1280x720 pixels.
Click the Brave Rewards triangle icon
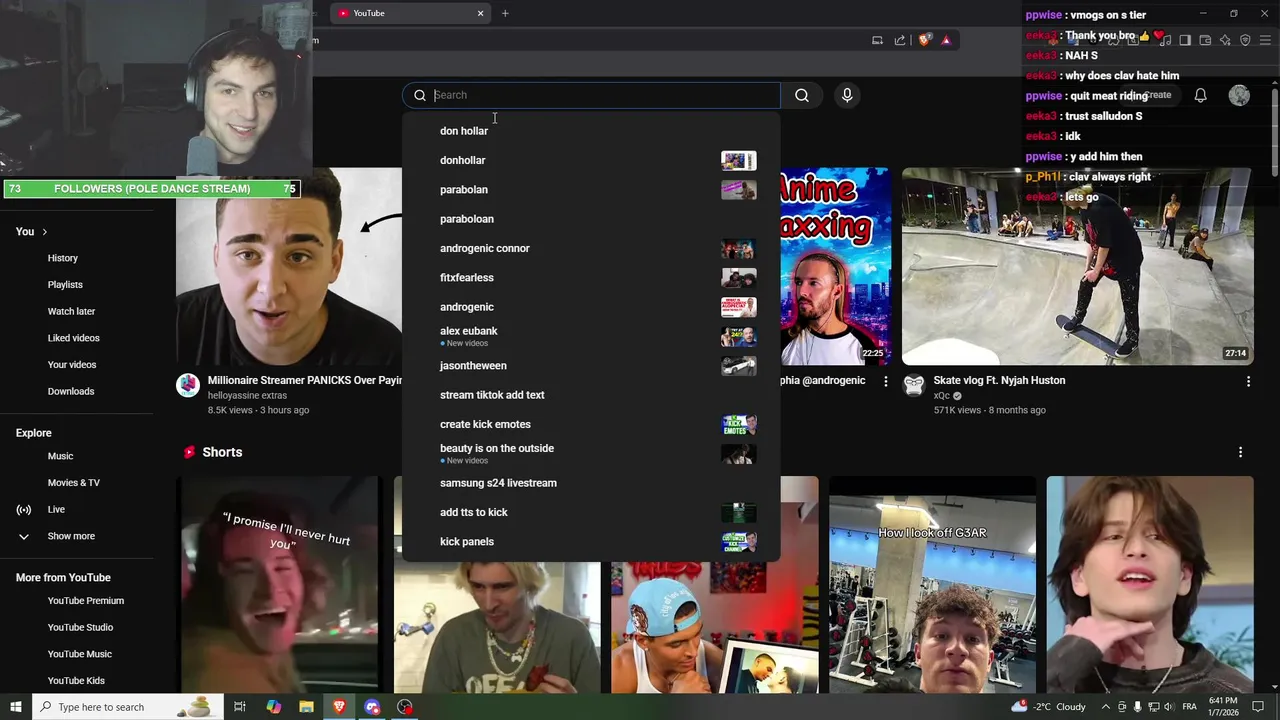(946, 40)
